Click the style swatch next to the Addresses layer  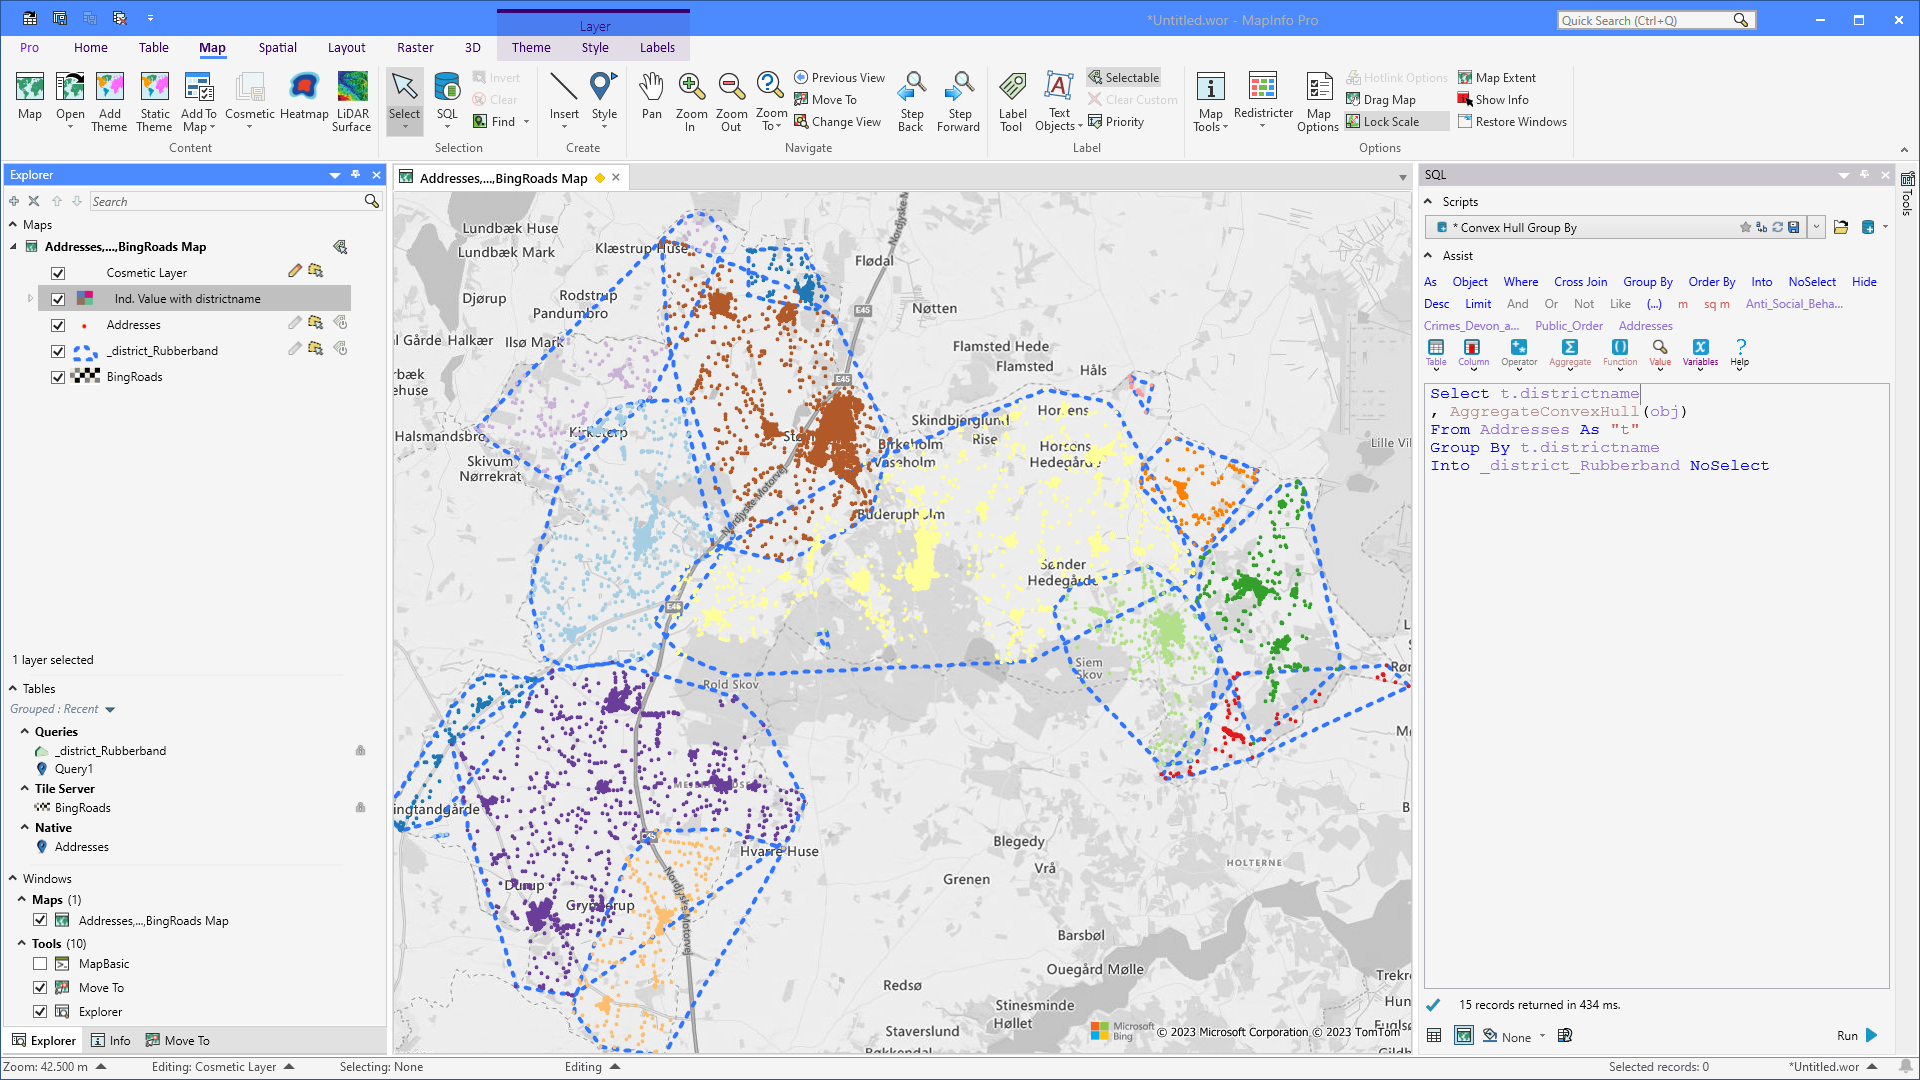tap(86, 324)
